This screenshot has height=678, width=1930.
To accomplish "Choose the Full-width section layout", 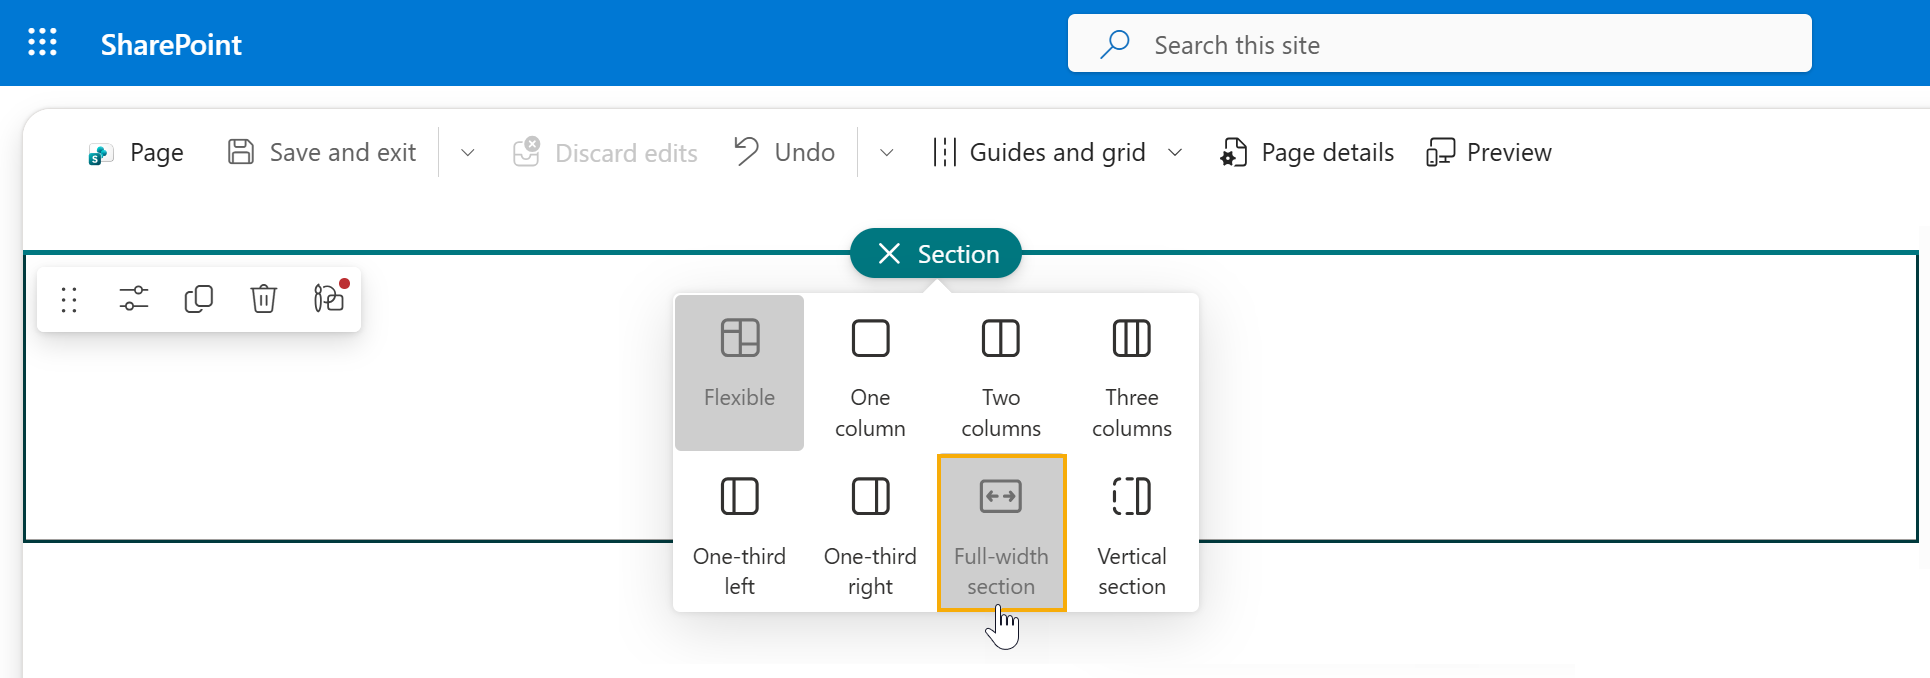I will 1001,532.
